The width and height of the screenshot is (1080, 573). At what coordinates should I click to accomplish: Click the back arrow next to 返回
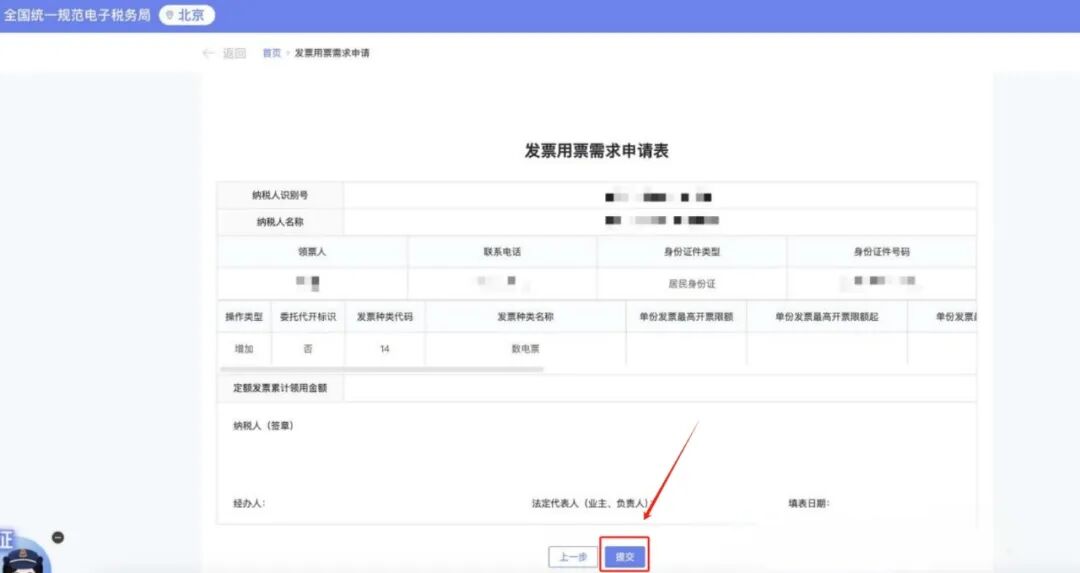click(208, 53)
